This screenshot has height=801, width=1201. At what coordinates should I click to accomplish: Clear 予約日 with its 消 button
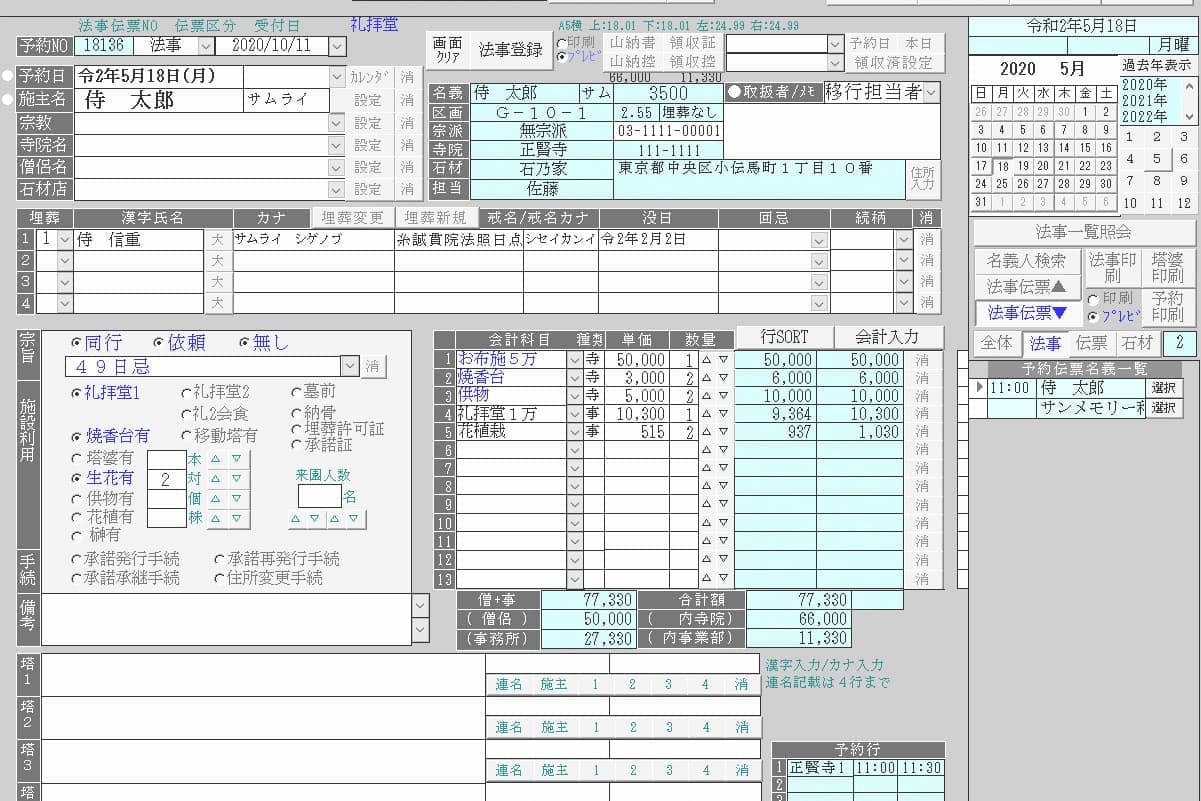[x=407, y=76]
